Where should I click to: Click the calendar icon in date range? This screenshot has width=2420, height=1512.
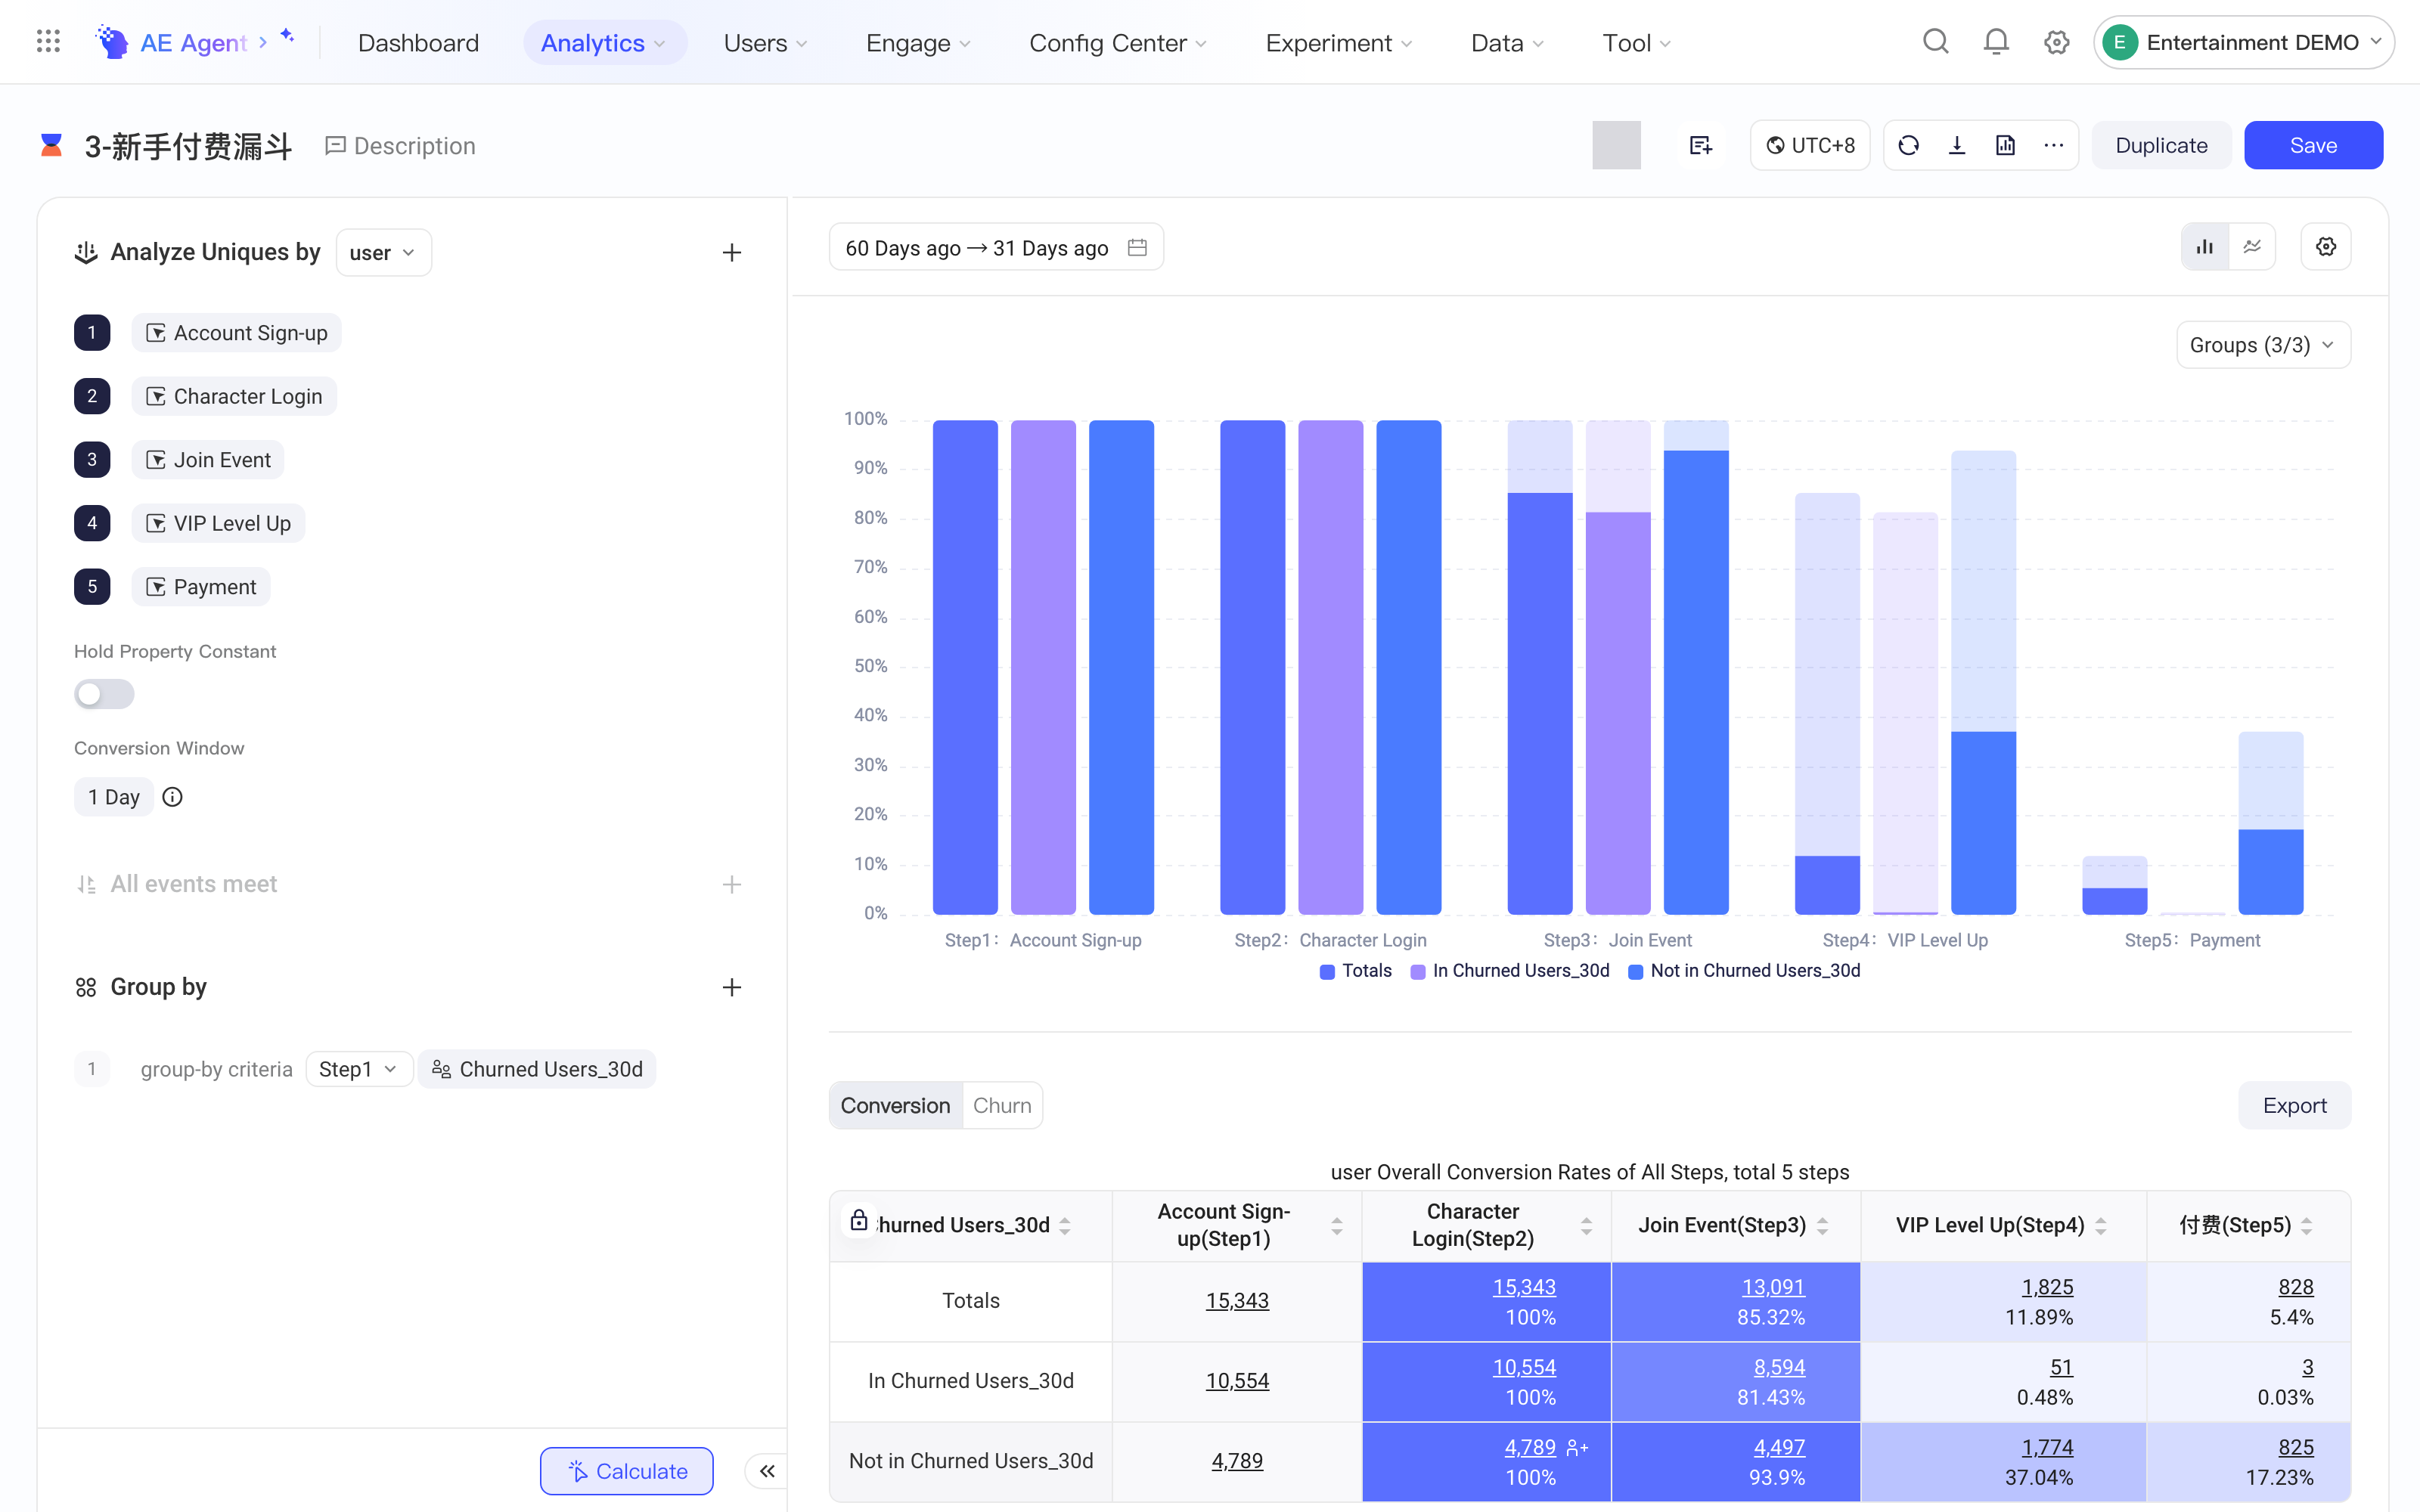pos(1137,247)
